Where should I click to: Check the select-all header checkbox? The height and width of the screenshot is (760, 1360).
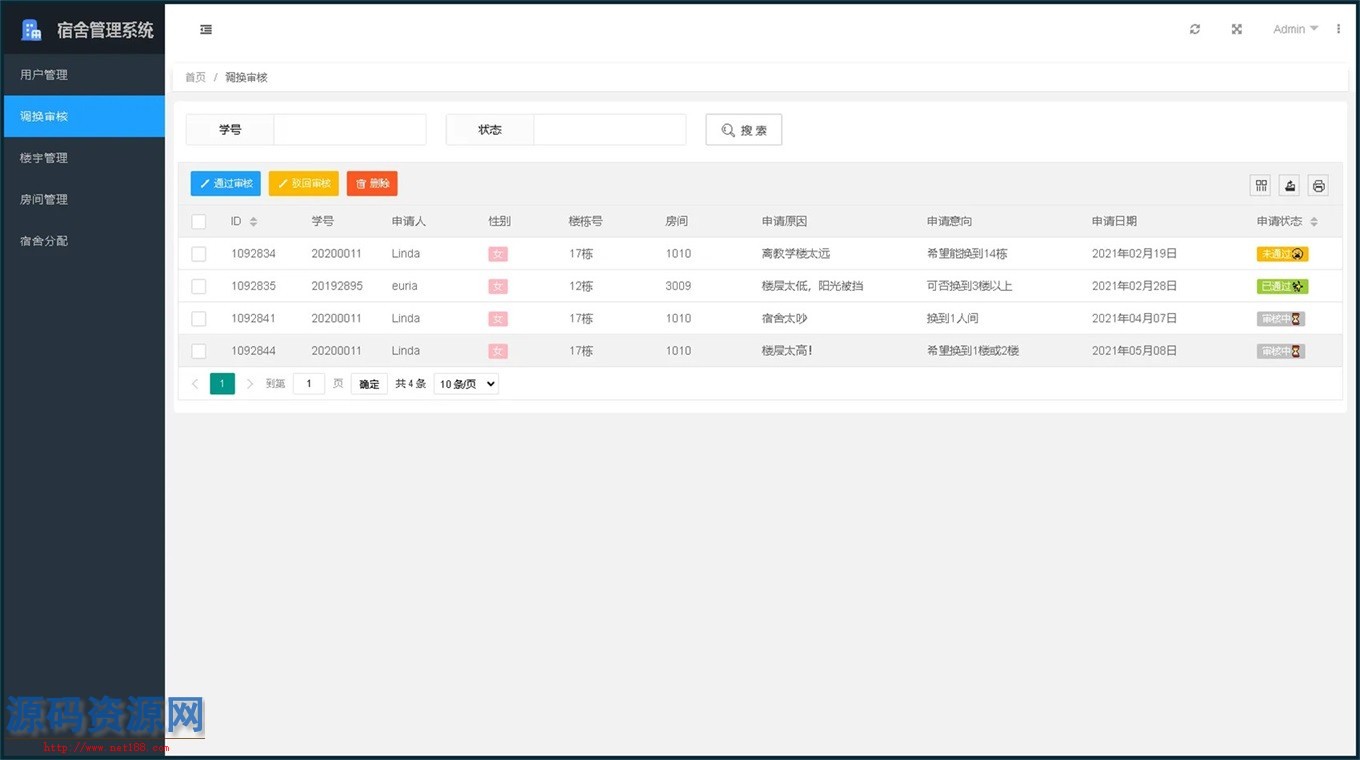tap(199, 222)
